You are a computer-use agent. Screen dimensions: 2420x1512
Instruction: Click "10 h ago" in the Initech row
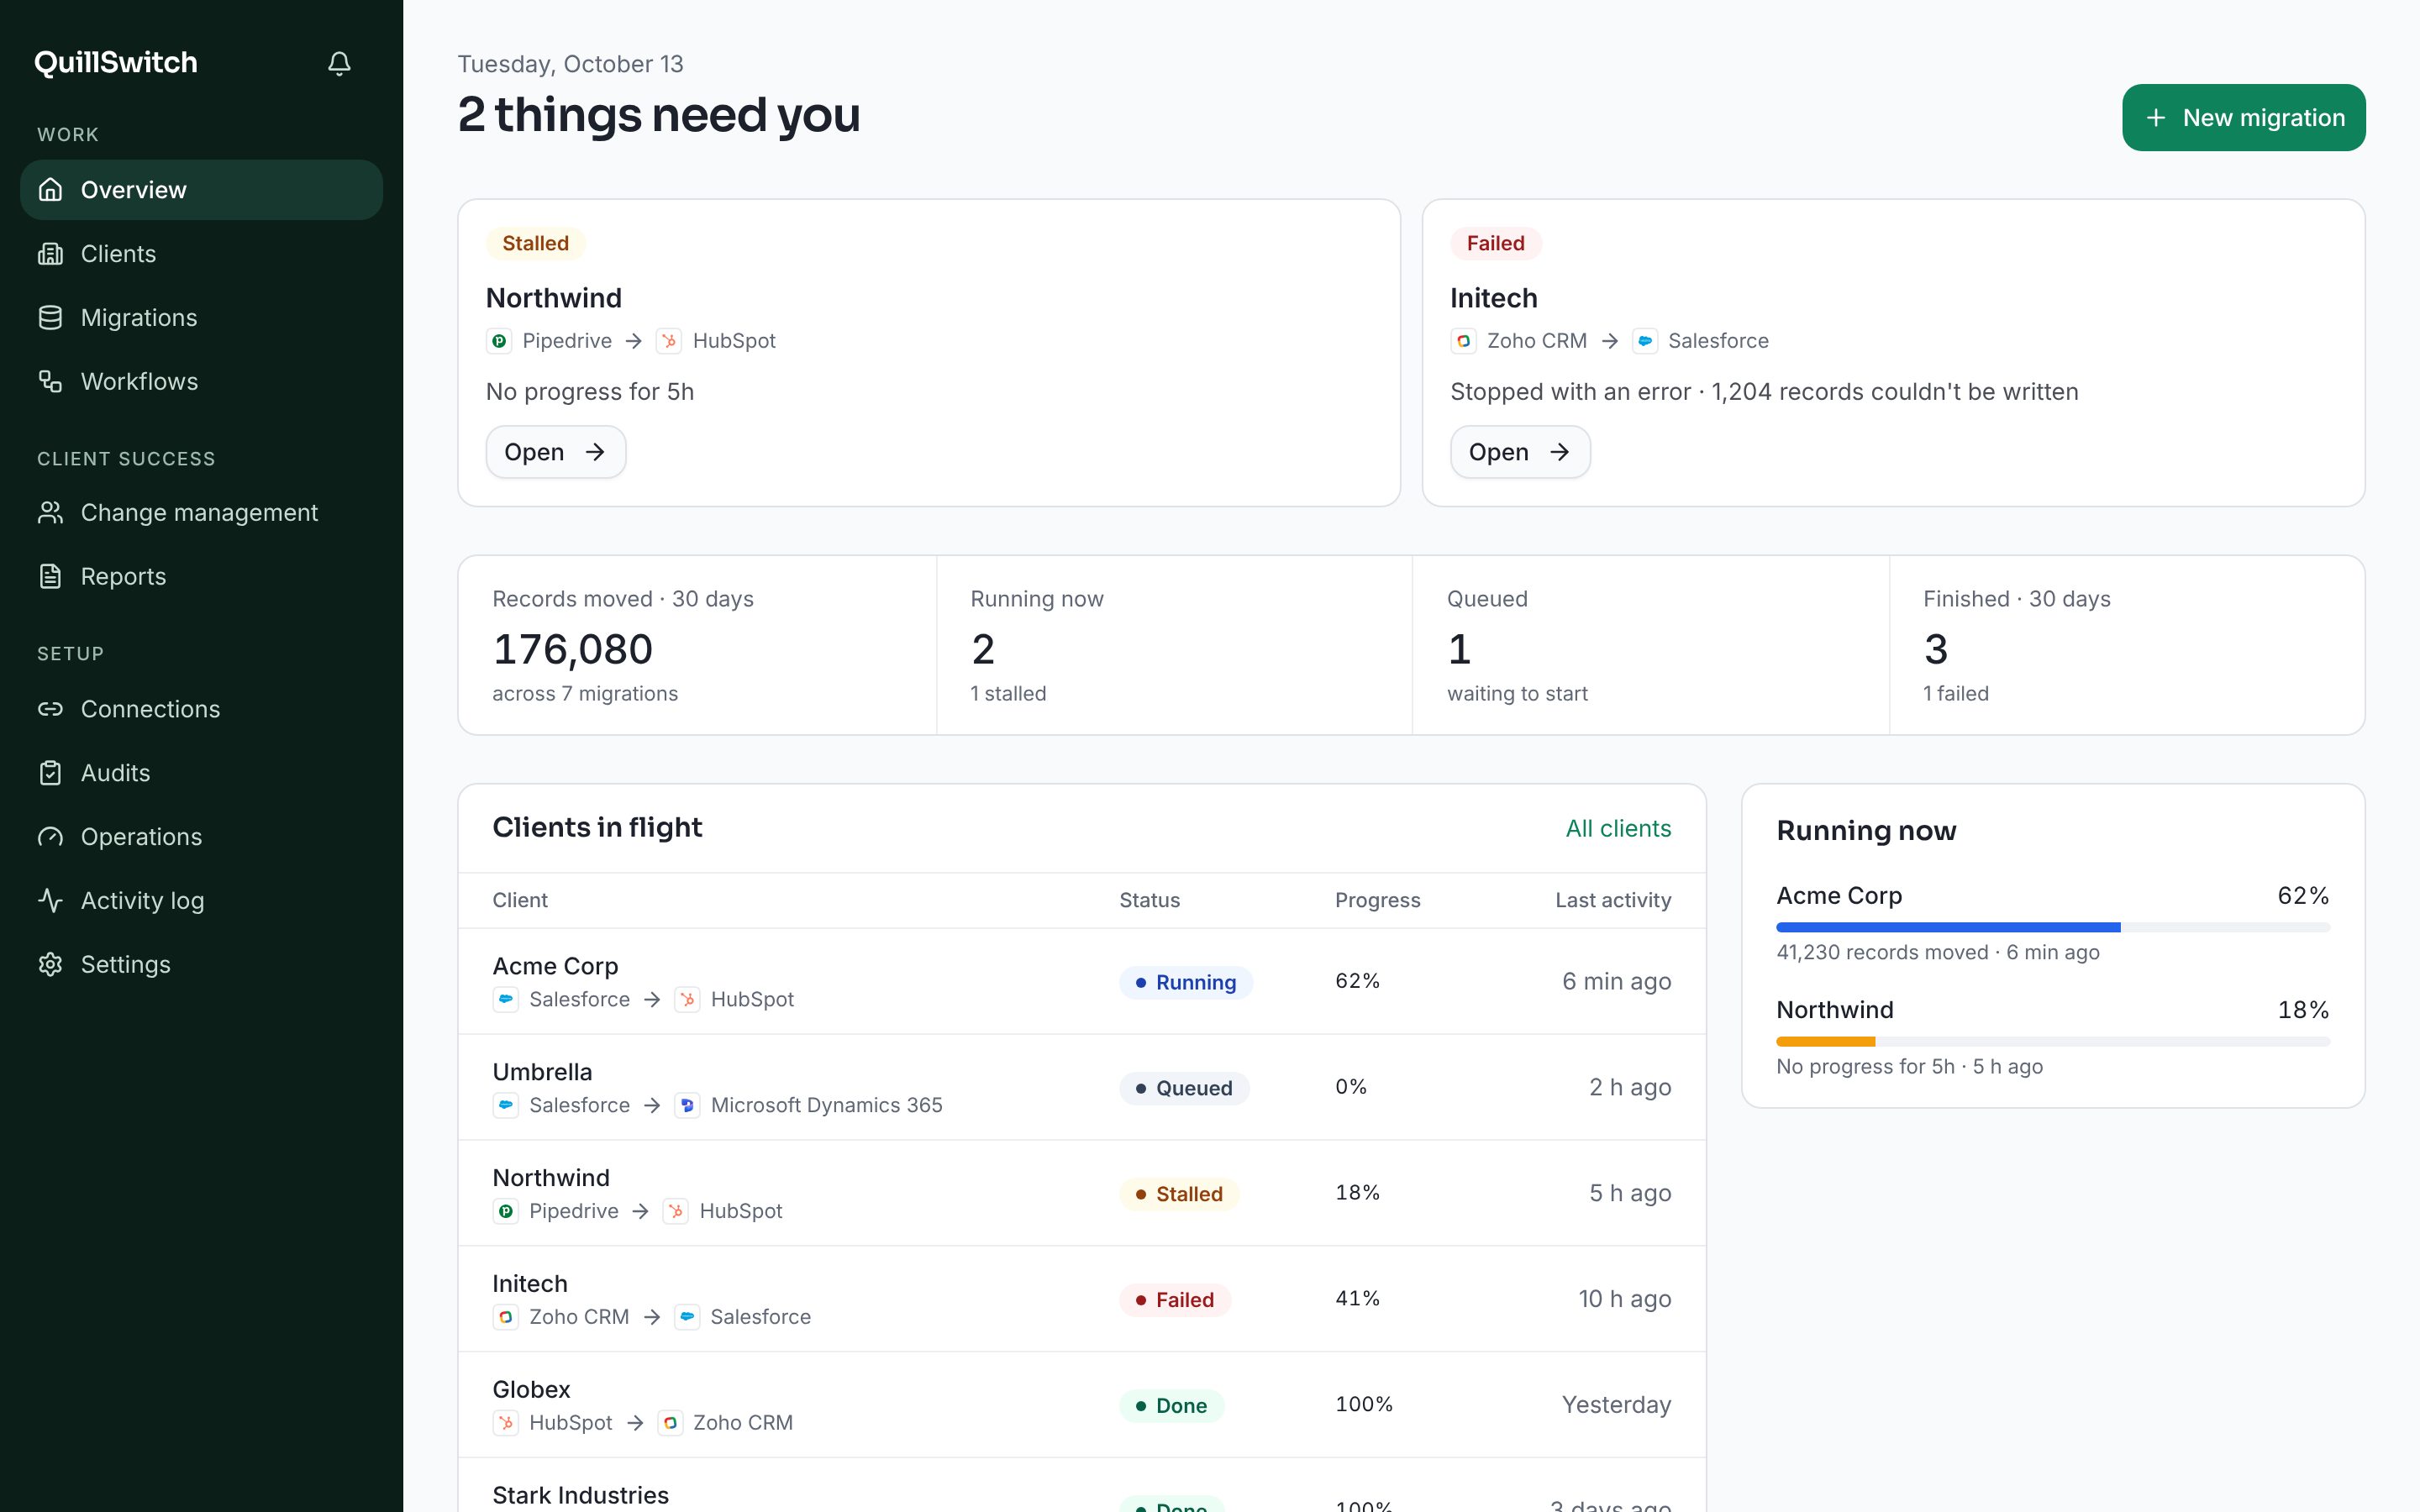tap(1624, 1299)
